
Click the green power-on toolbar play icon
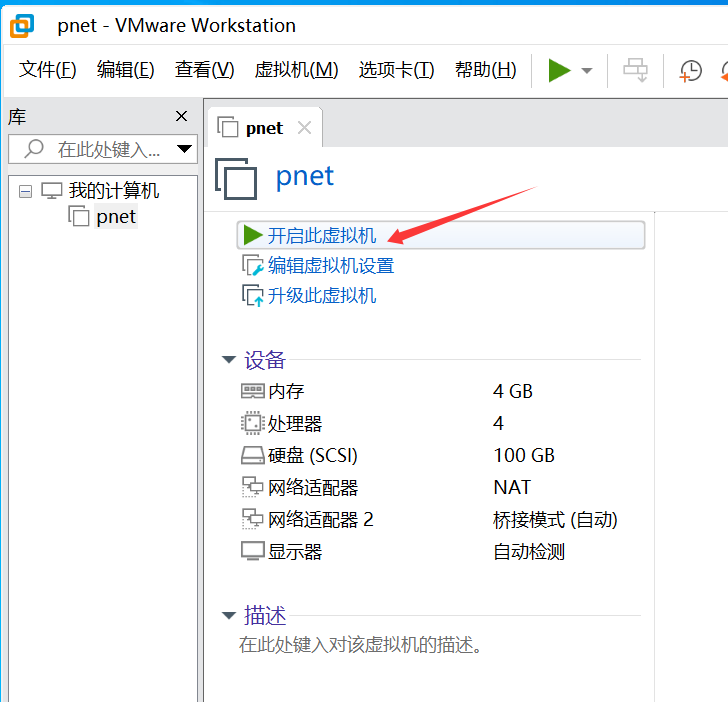(559, 70)
